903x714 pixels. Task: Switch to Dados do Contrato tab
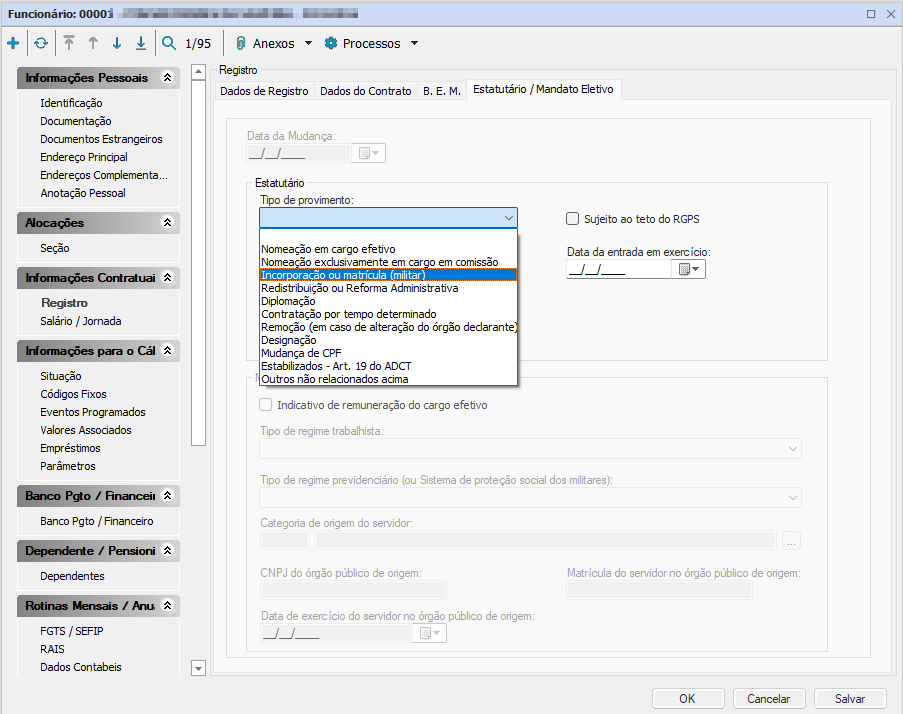pos(366,91)
